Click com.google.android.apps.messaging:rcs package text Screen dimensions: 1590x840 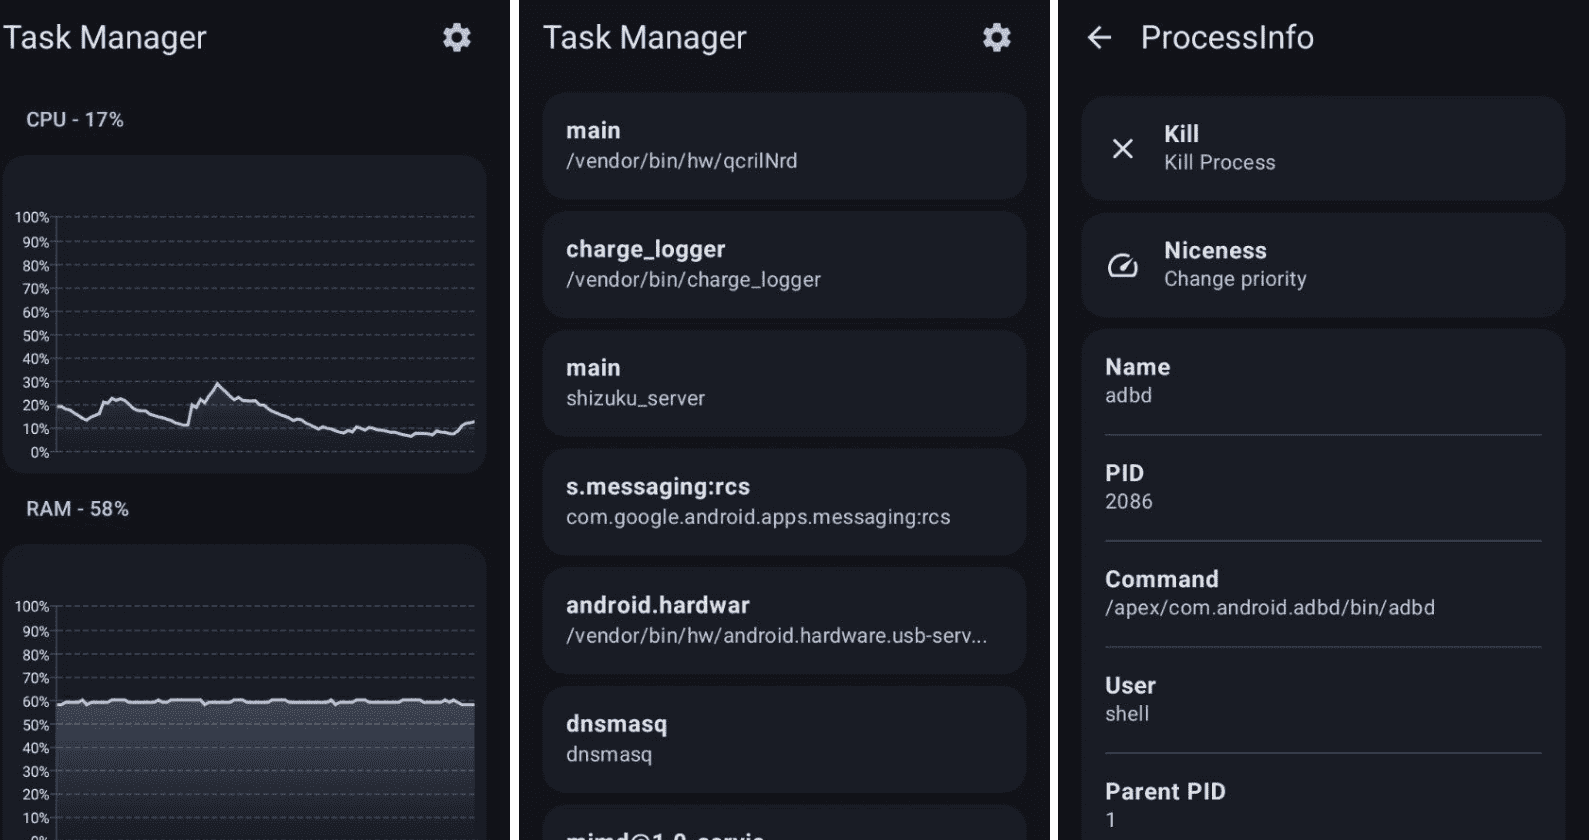click(x=758, y=517)
